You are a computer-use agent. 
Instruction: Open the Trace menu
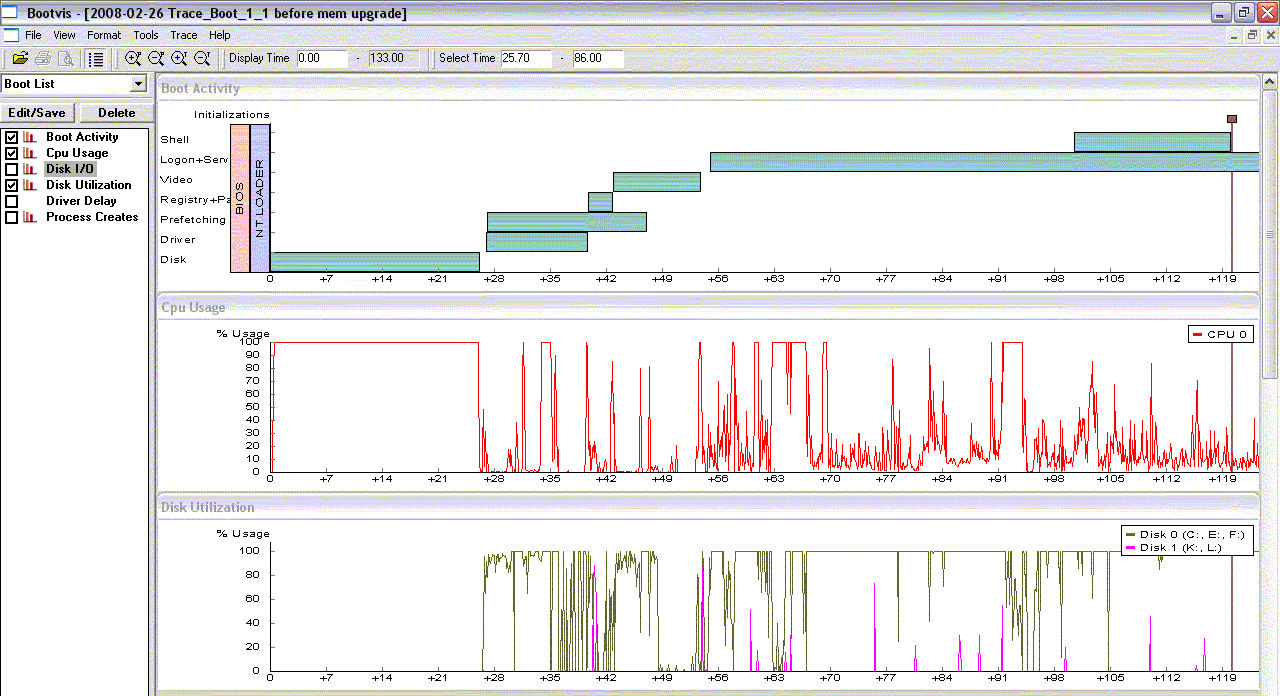point(184,35)
